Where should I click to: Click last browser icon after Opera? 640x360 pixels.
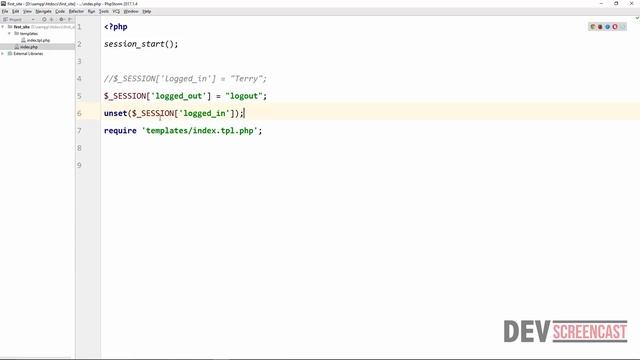point(622,27)
